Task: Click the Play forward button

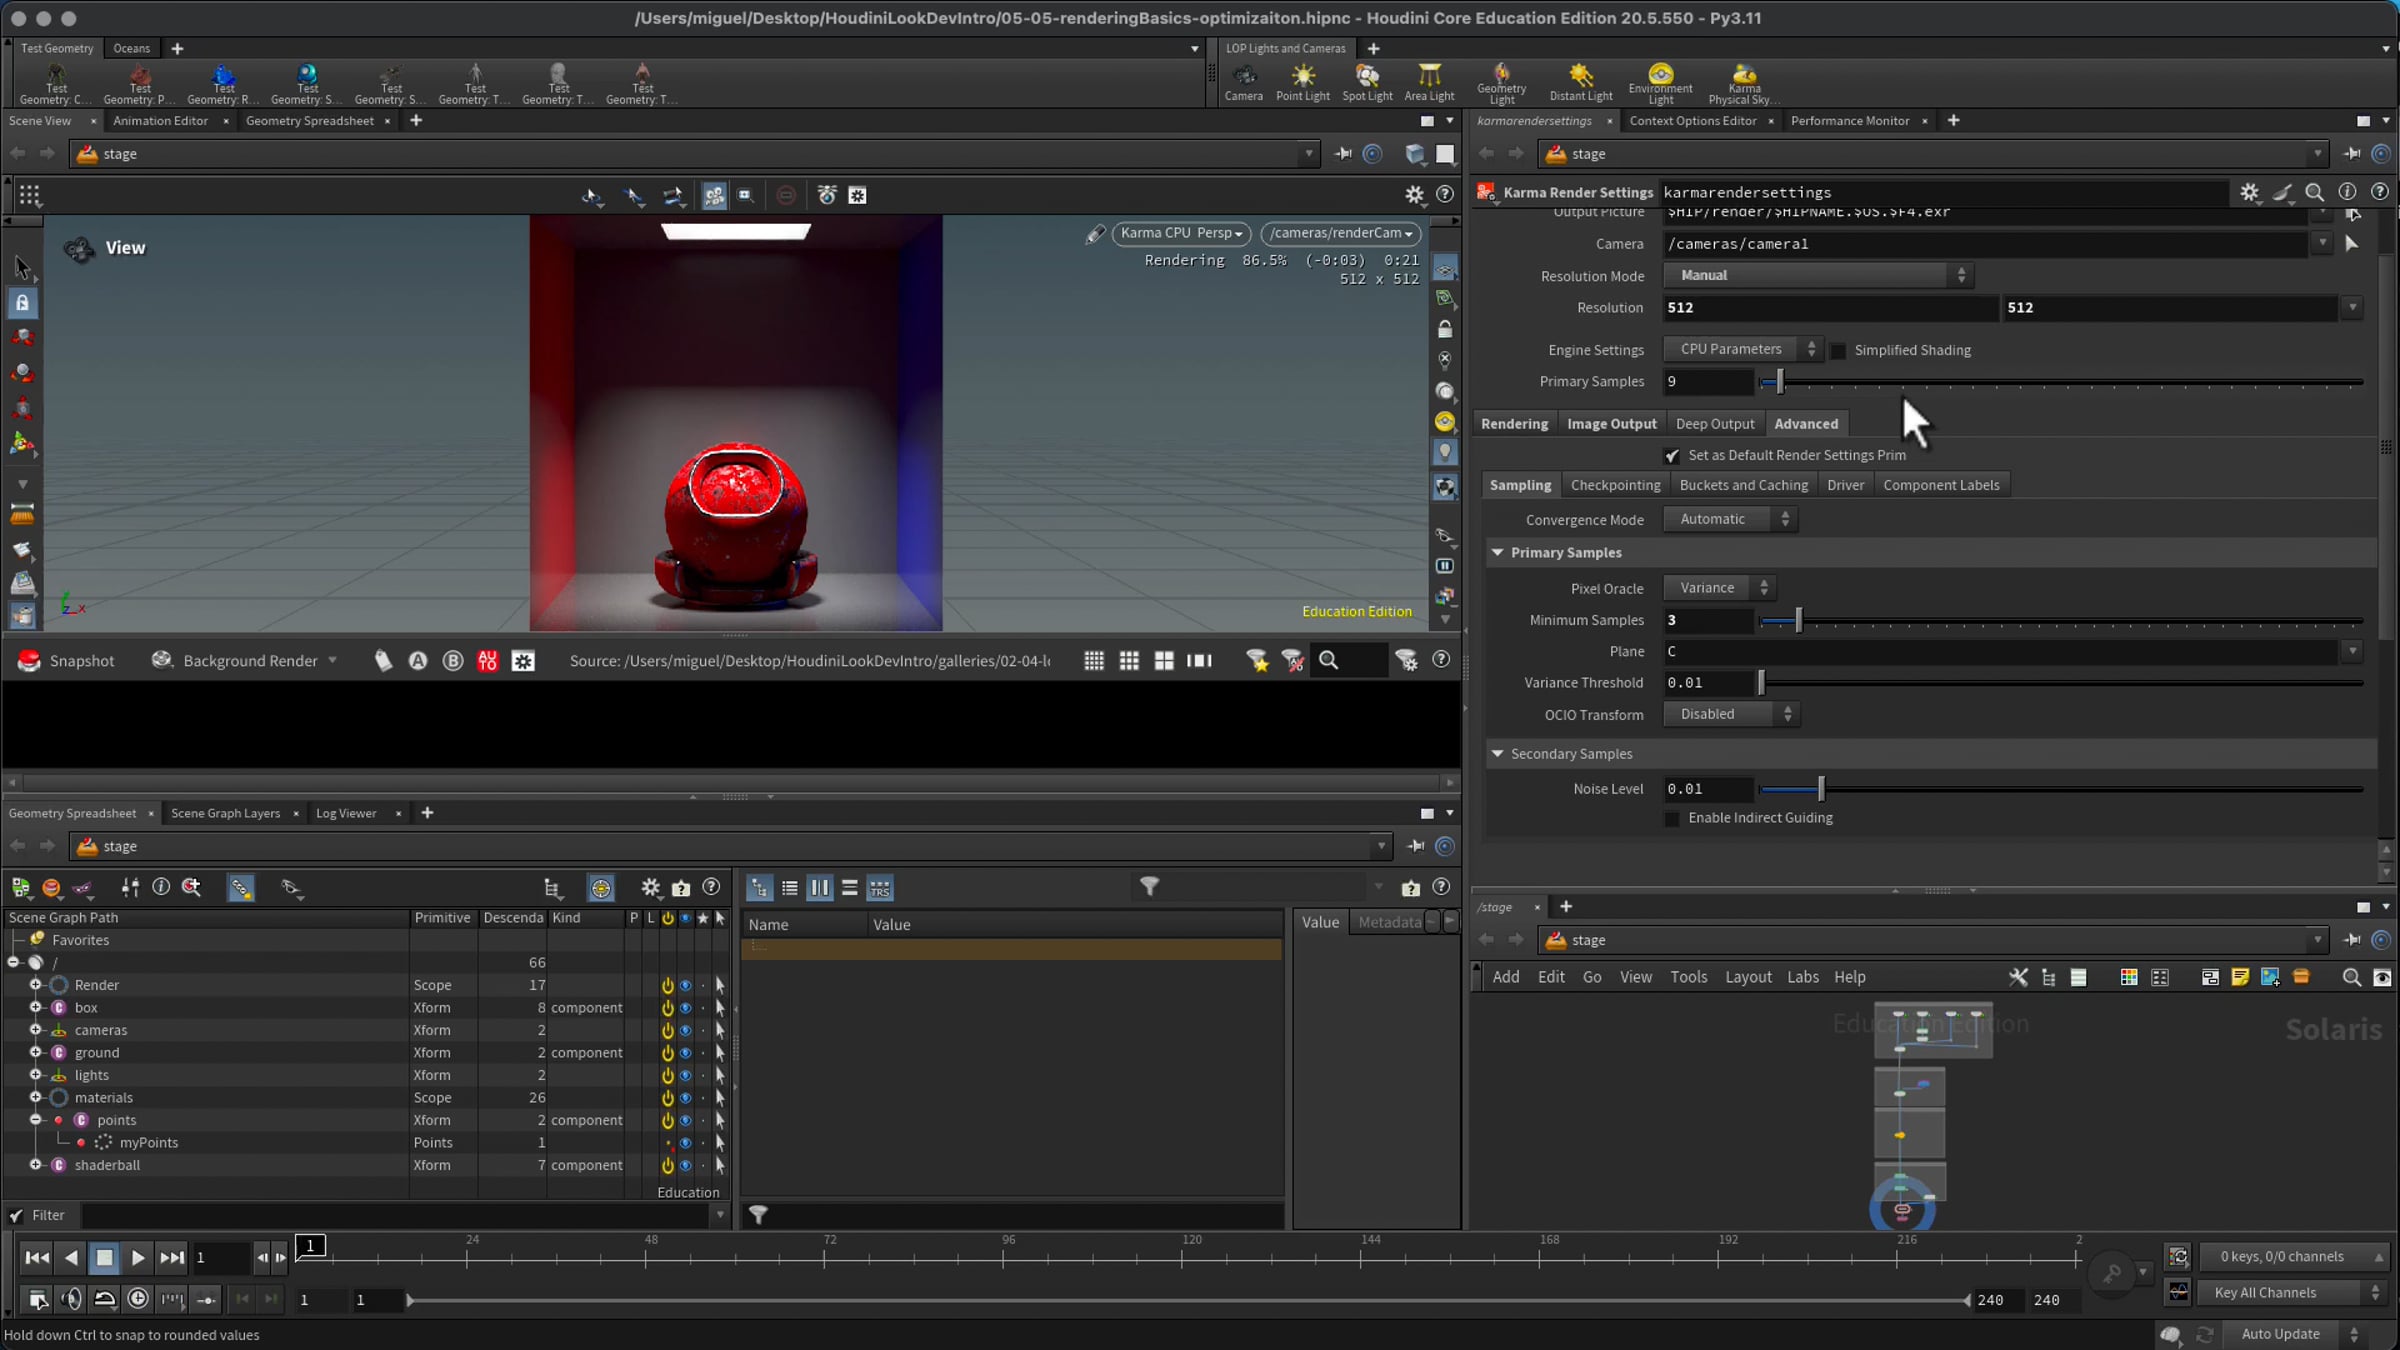Action: tap(138, 1258)
